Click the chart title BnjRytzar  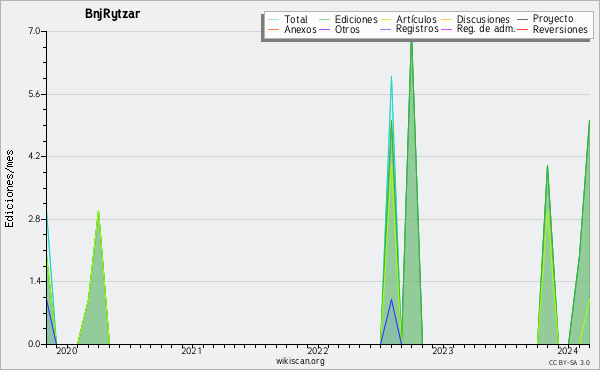coord(112,14)
